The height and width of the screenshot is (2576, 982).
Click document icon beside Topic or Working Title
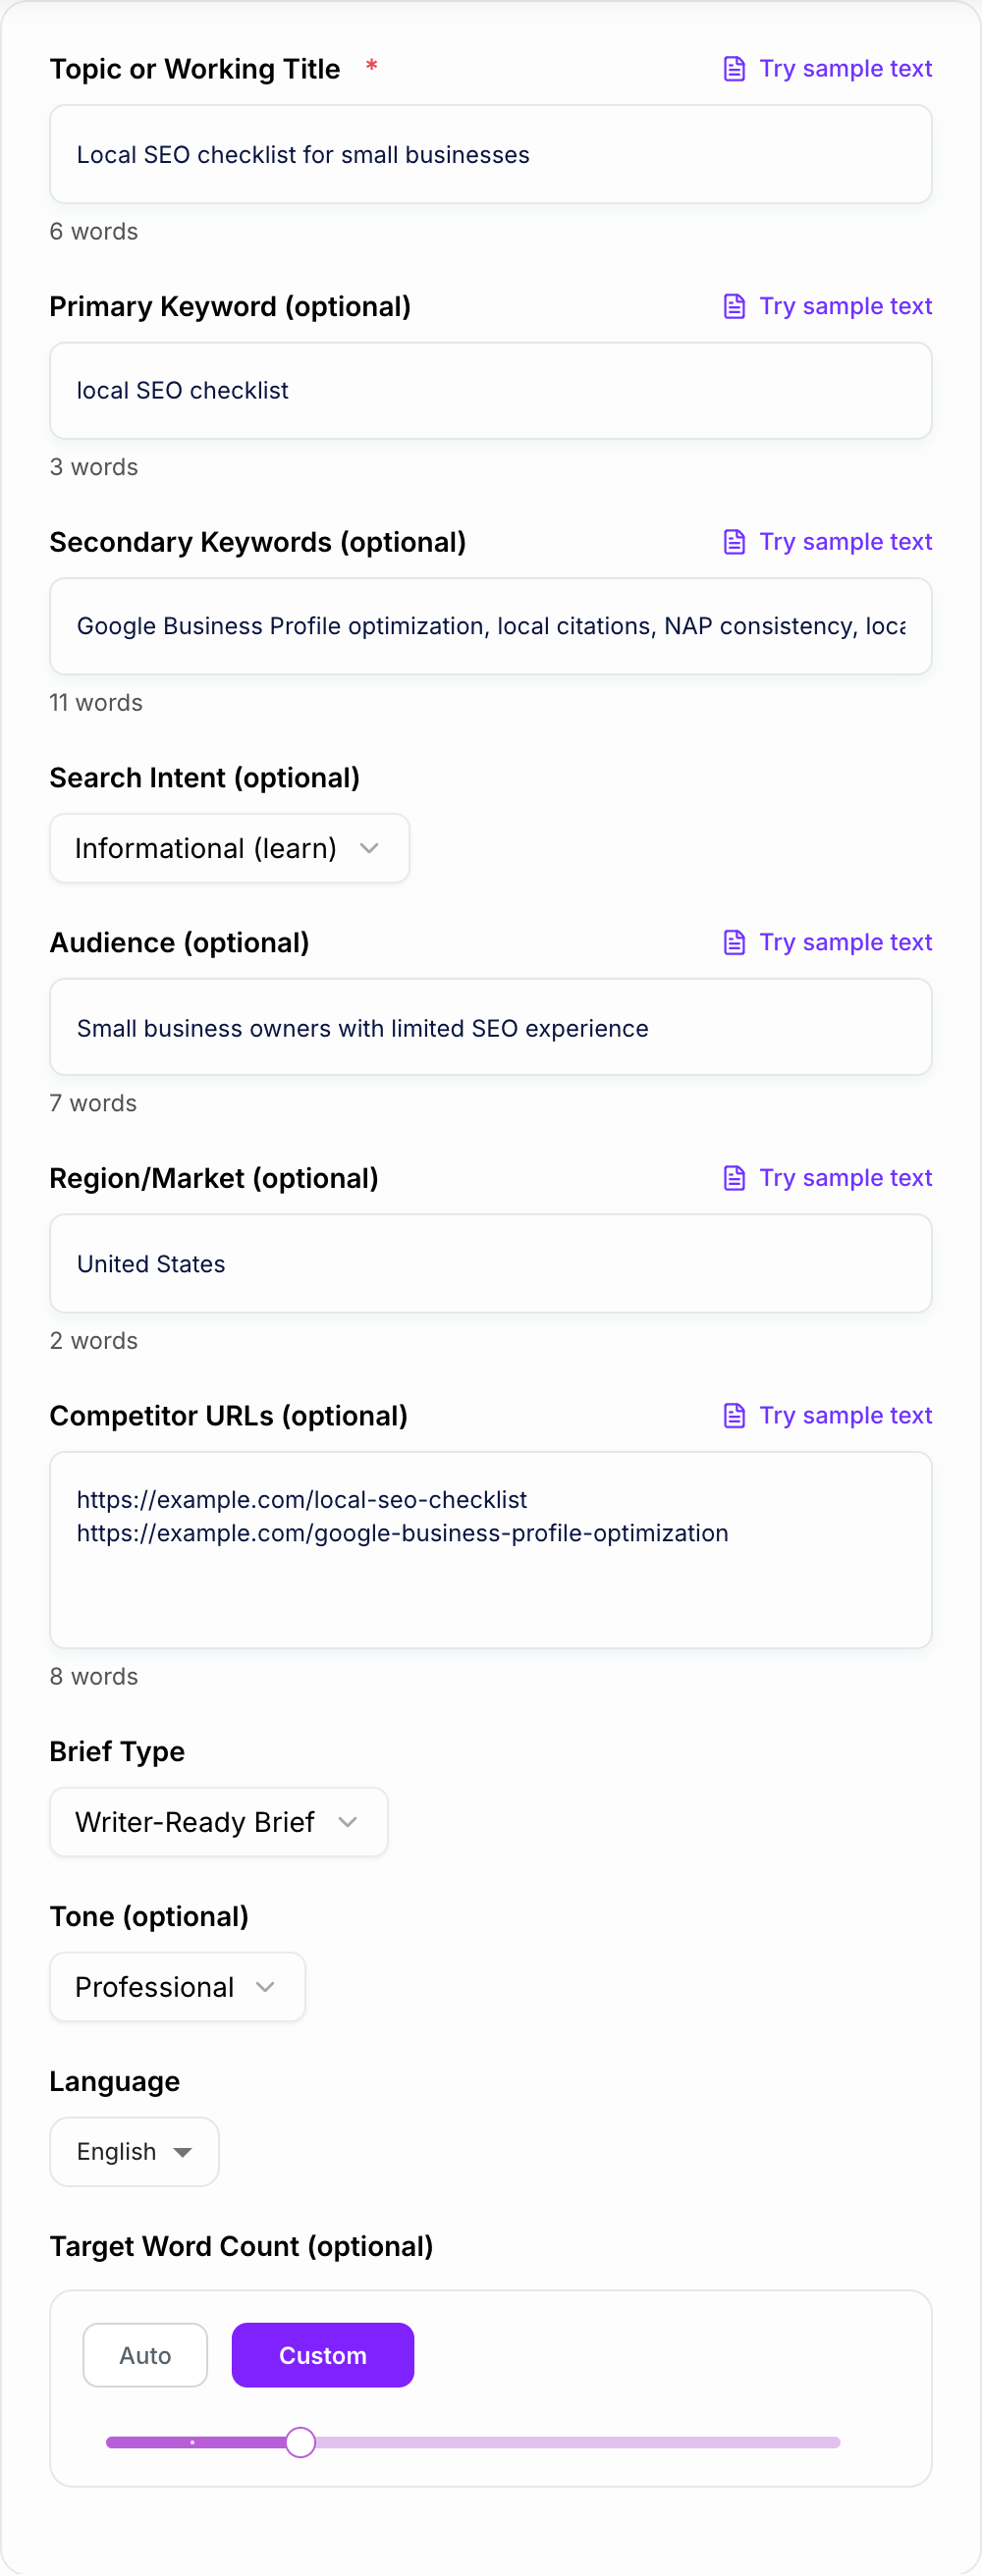point(734,69)
